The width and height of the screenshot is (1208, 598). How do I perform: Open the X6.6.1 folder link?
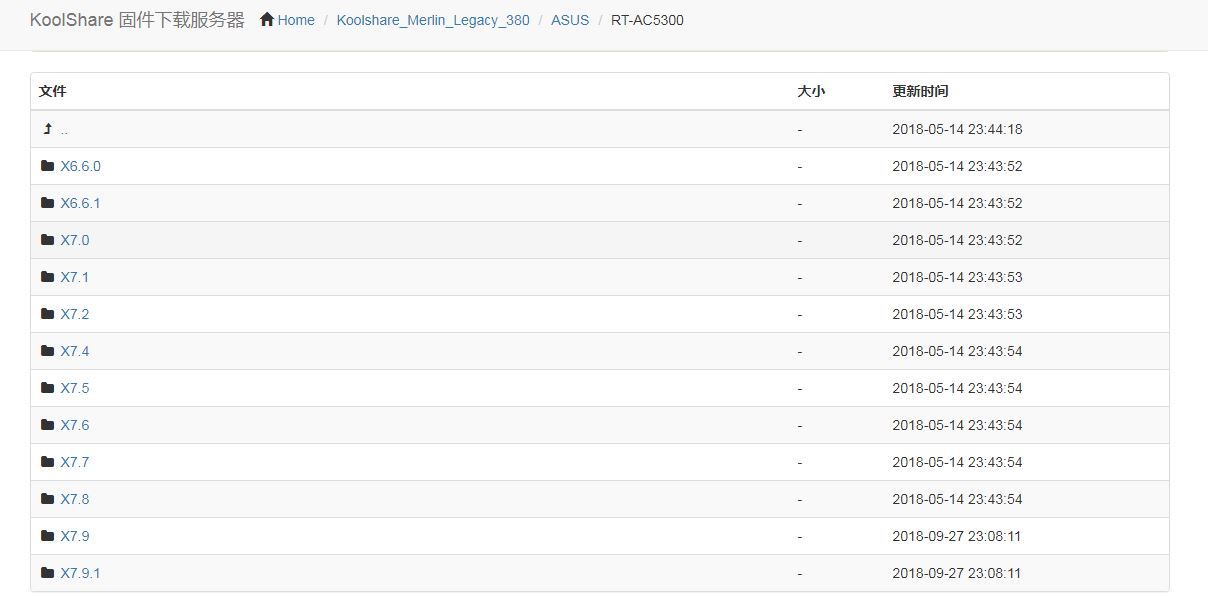click(x=80, y=203)
